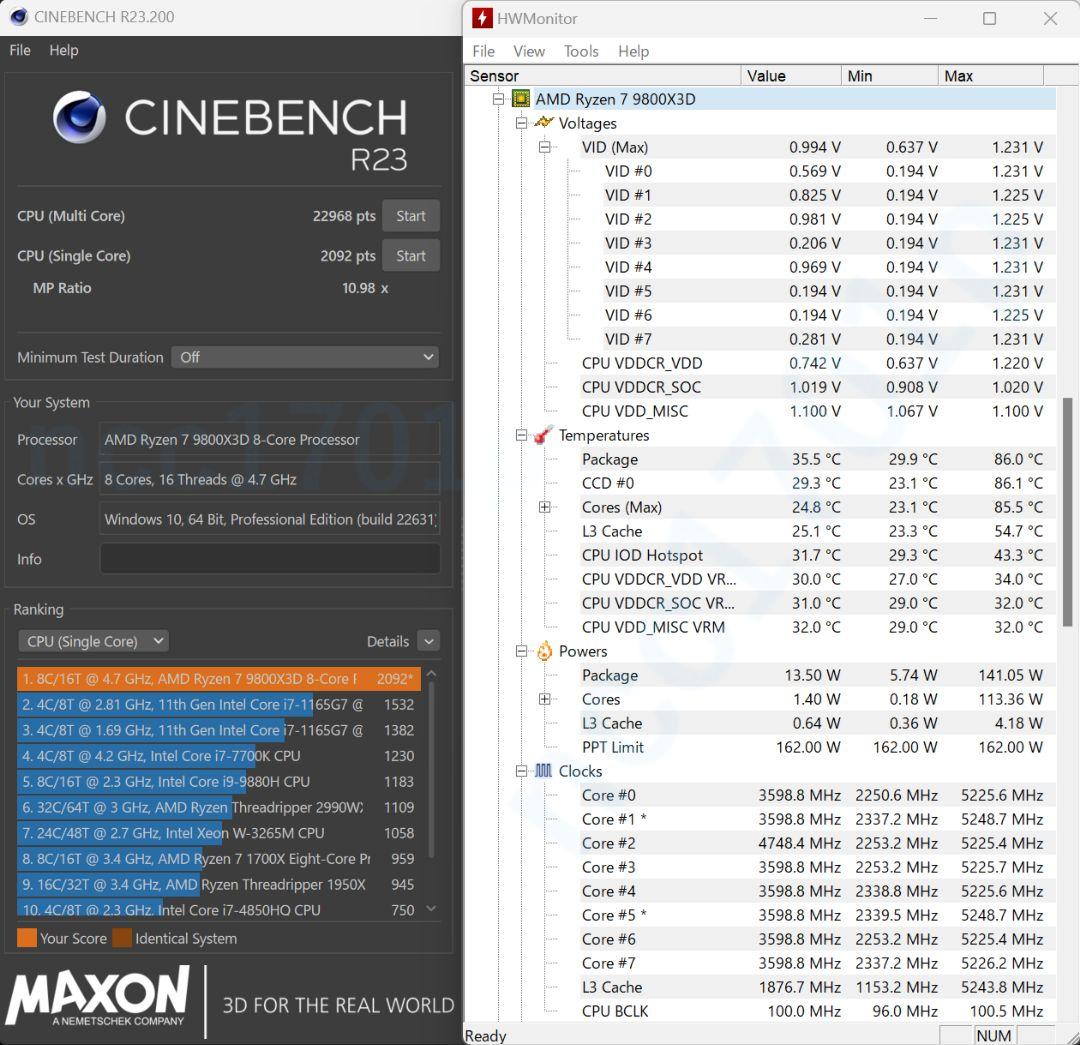Open the Cinebench Help menu
The width and height of the screenshot is (1080, 1045).
tap(63, 50)
